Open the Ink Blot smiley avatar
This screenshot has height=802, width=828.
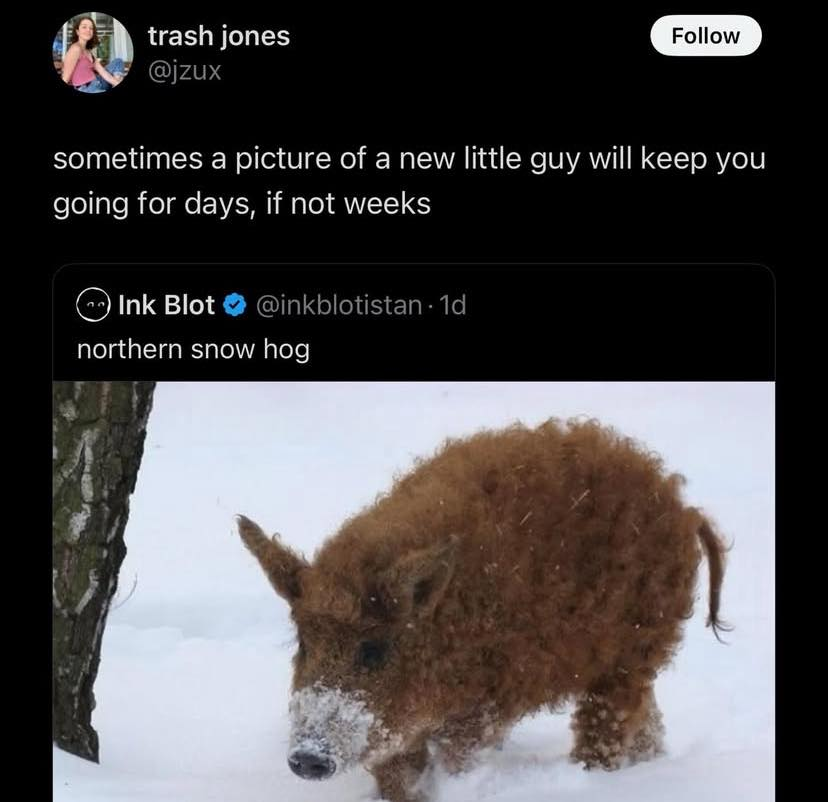(93, 305)
